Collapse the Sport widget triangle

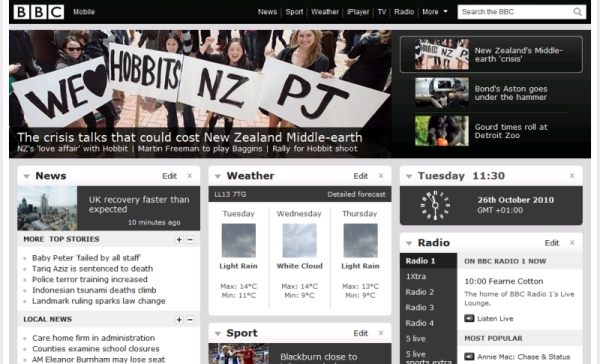[218, 334]
